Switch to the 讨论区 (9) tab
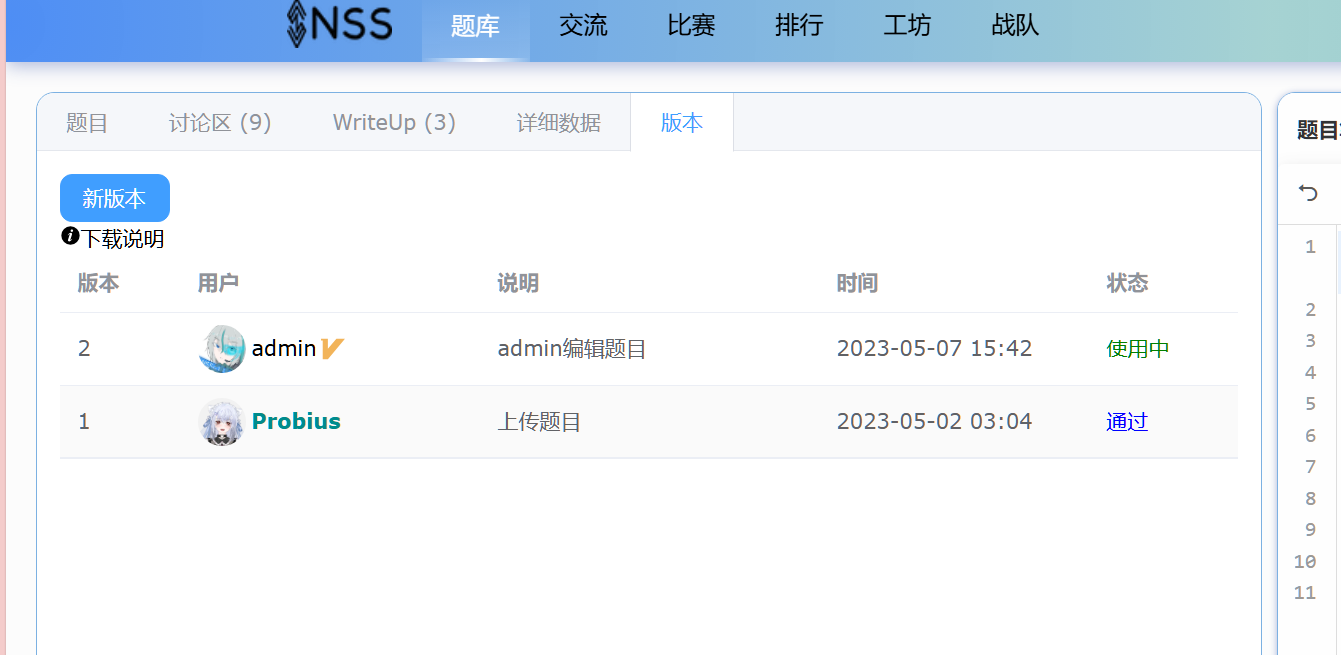The image size is (1341, 655). (220, 123)
